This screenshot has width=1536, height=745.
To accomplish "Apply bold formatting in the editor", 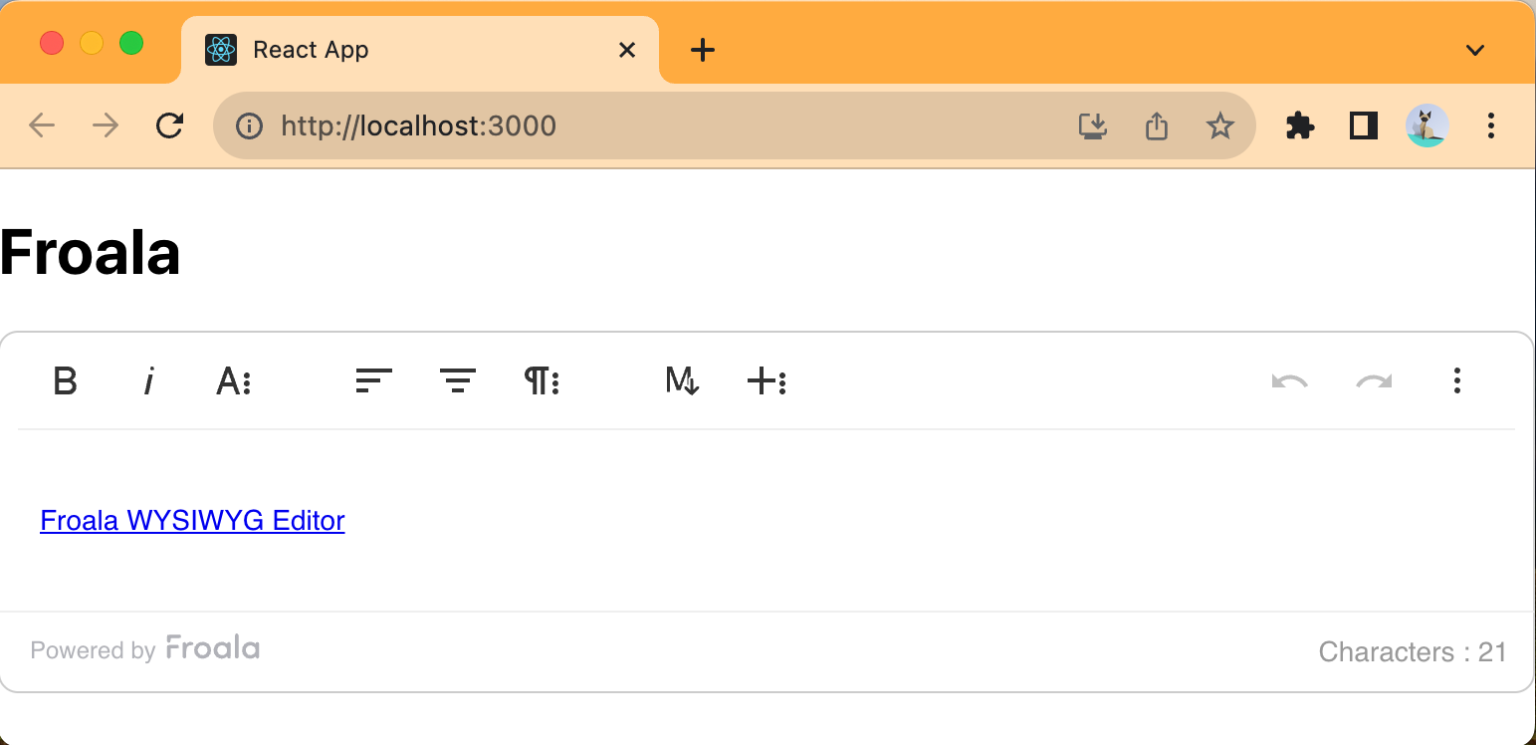I will pyautogui.click(x=65, y=381).
